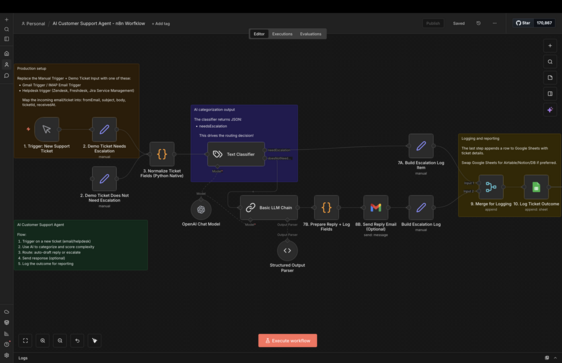Click the Add tag link
The image size is (562, 363).
pos(161,24)
